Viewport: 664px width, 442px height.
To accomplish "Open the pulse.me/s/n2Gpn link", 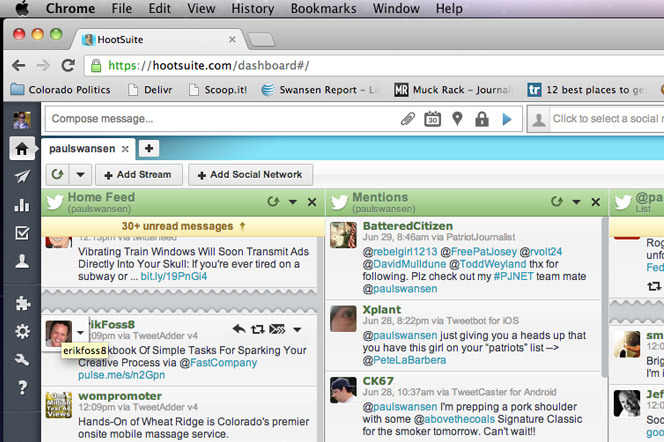I will tap(122, 375).
